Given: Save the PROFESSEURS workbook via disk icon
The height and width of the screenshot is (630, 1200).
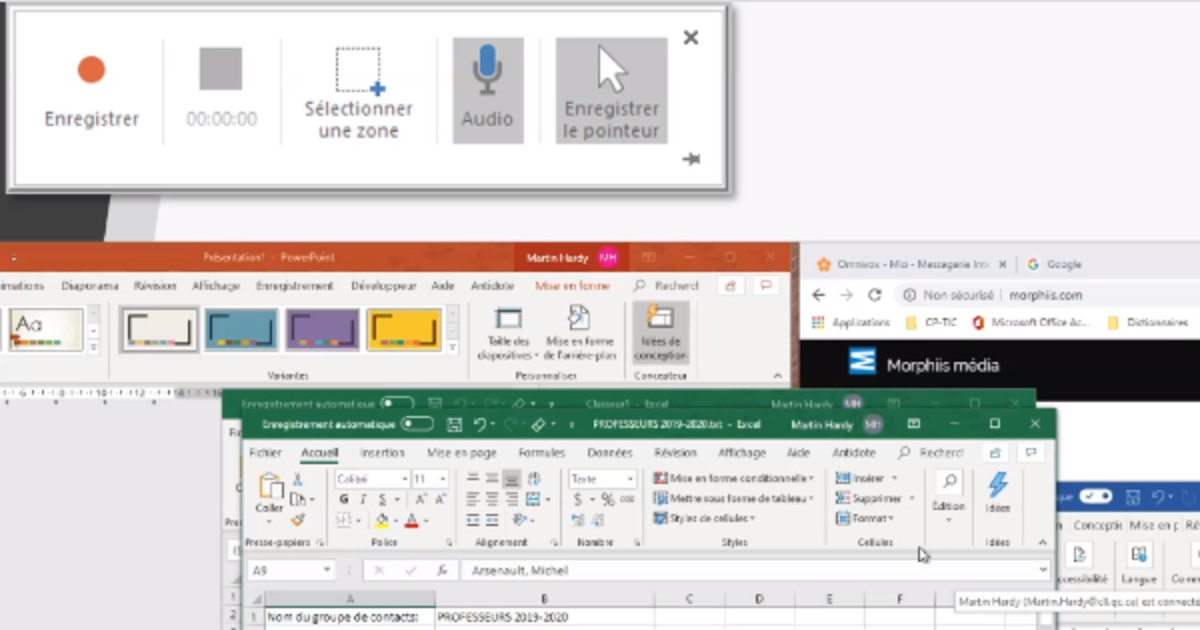Looking at the screenshot, I should click(x=454, y=425).
